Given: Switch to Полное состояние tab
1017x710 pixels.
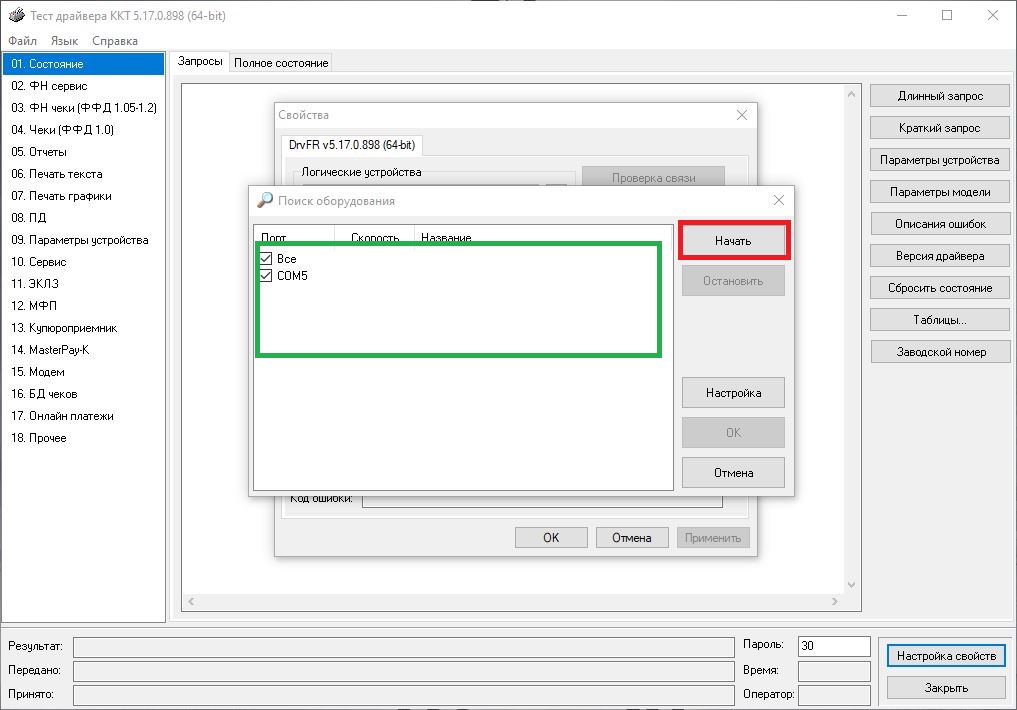Looking at the screenshot, I should coord(281,63).
